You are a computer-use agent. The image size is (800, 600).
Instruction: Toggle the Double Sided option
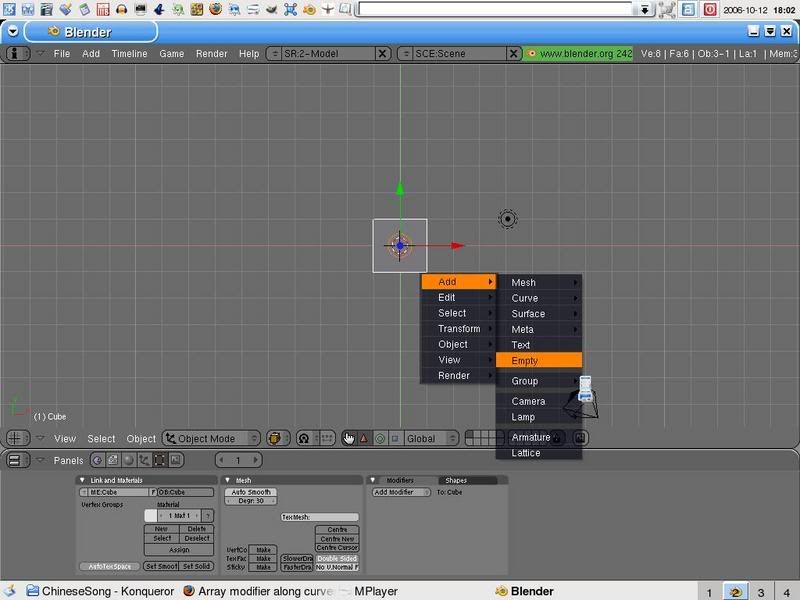click(337, 557)
